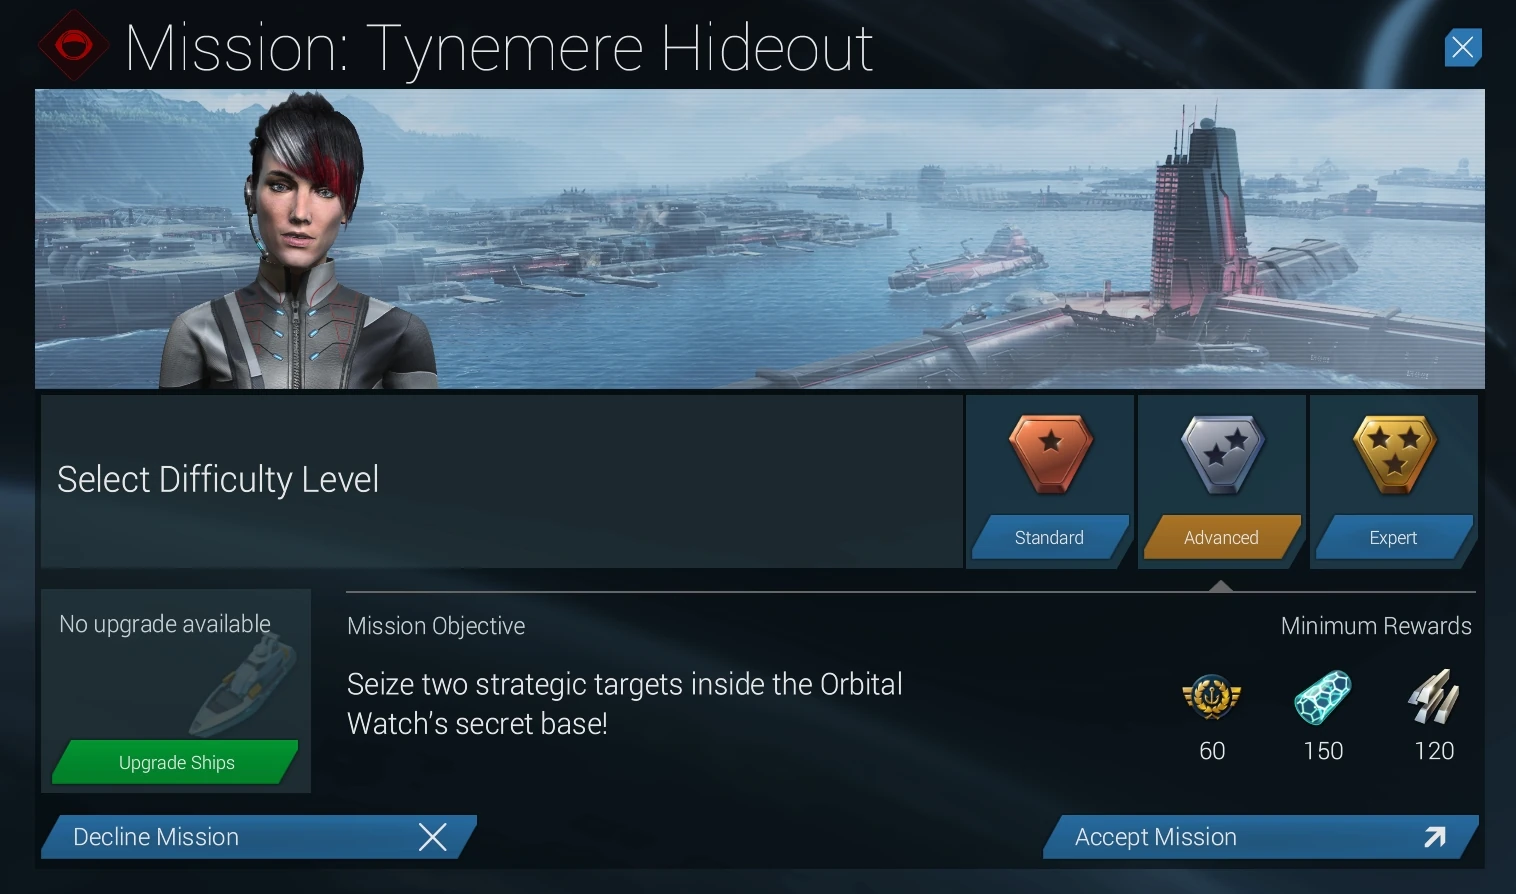Image resolution: width=1516 pixels, height=894 pixels.
Task: Click the teal crystal reward icon
Action: click(x=1323, y=697)
